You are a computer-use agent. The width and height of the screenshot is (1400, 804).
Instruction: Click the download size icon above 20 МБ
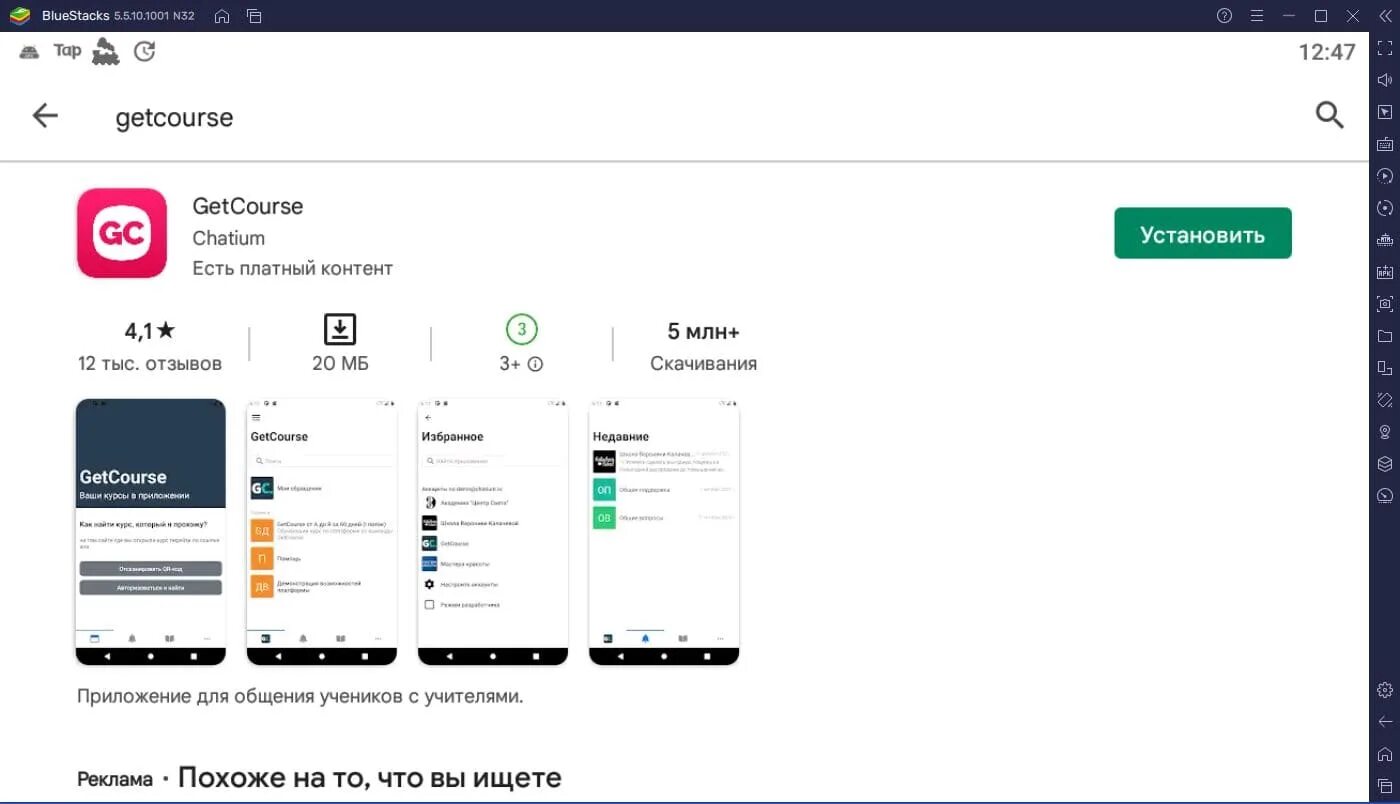(340, 329)
